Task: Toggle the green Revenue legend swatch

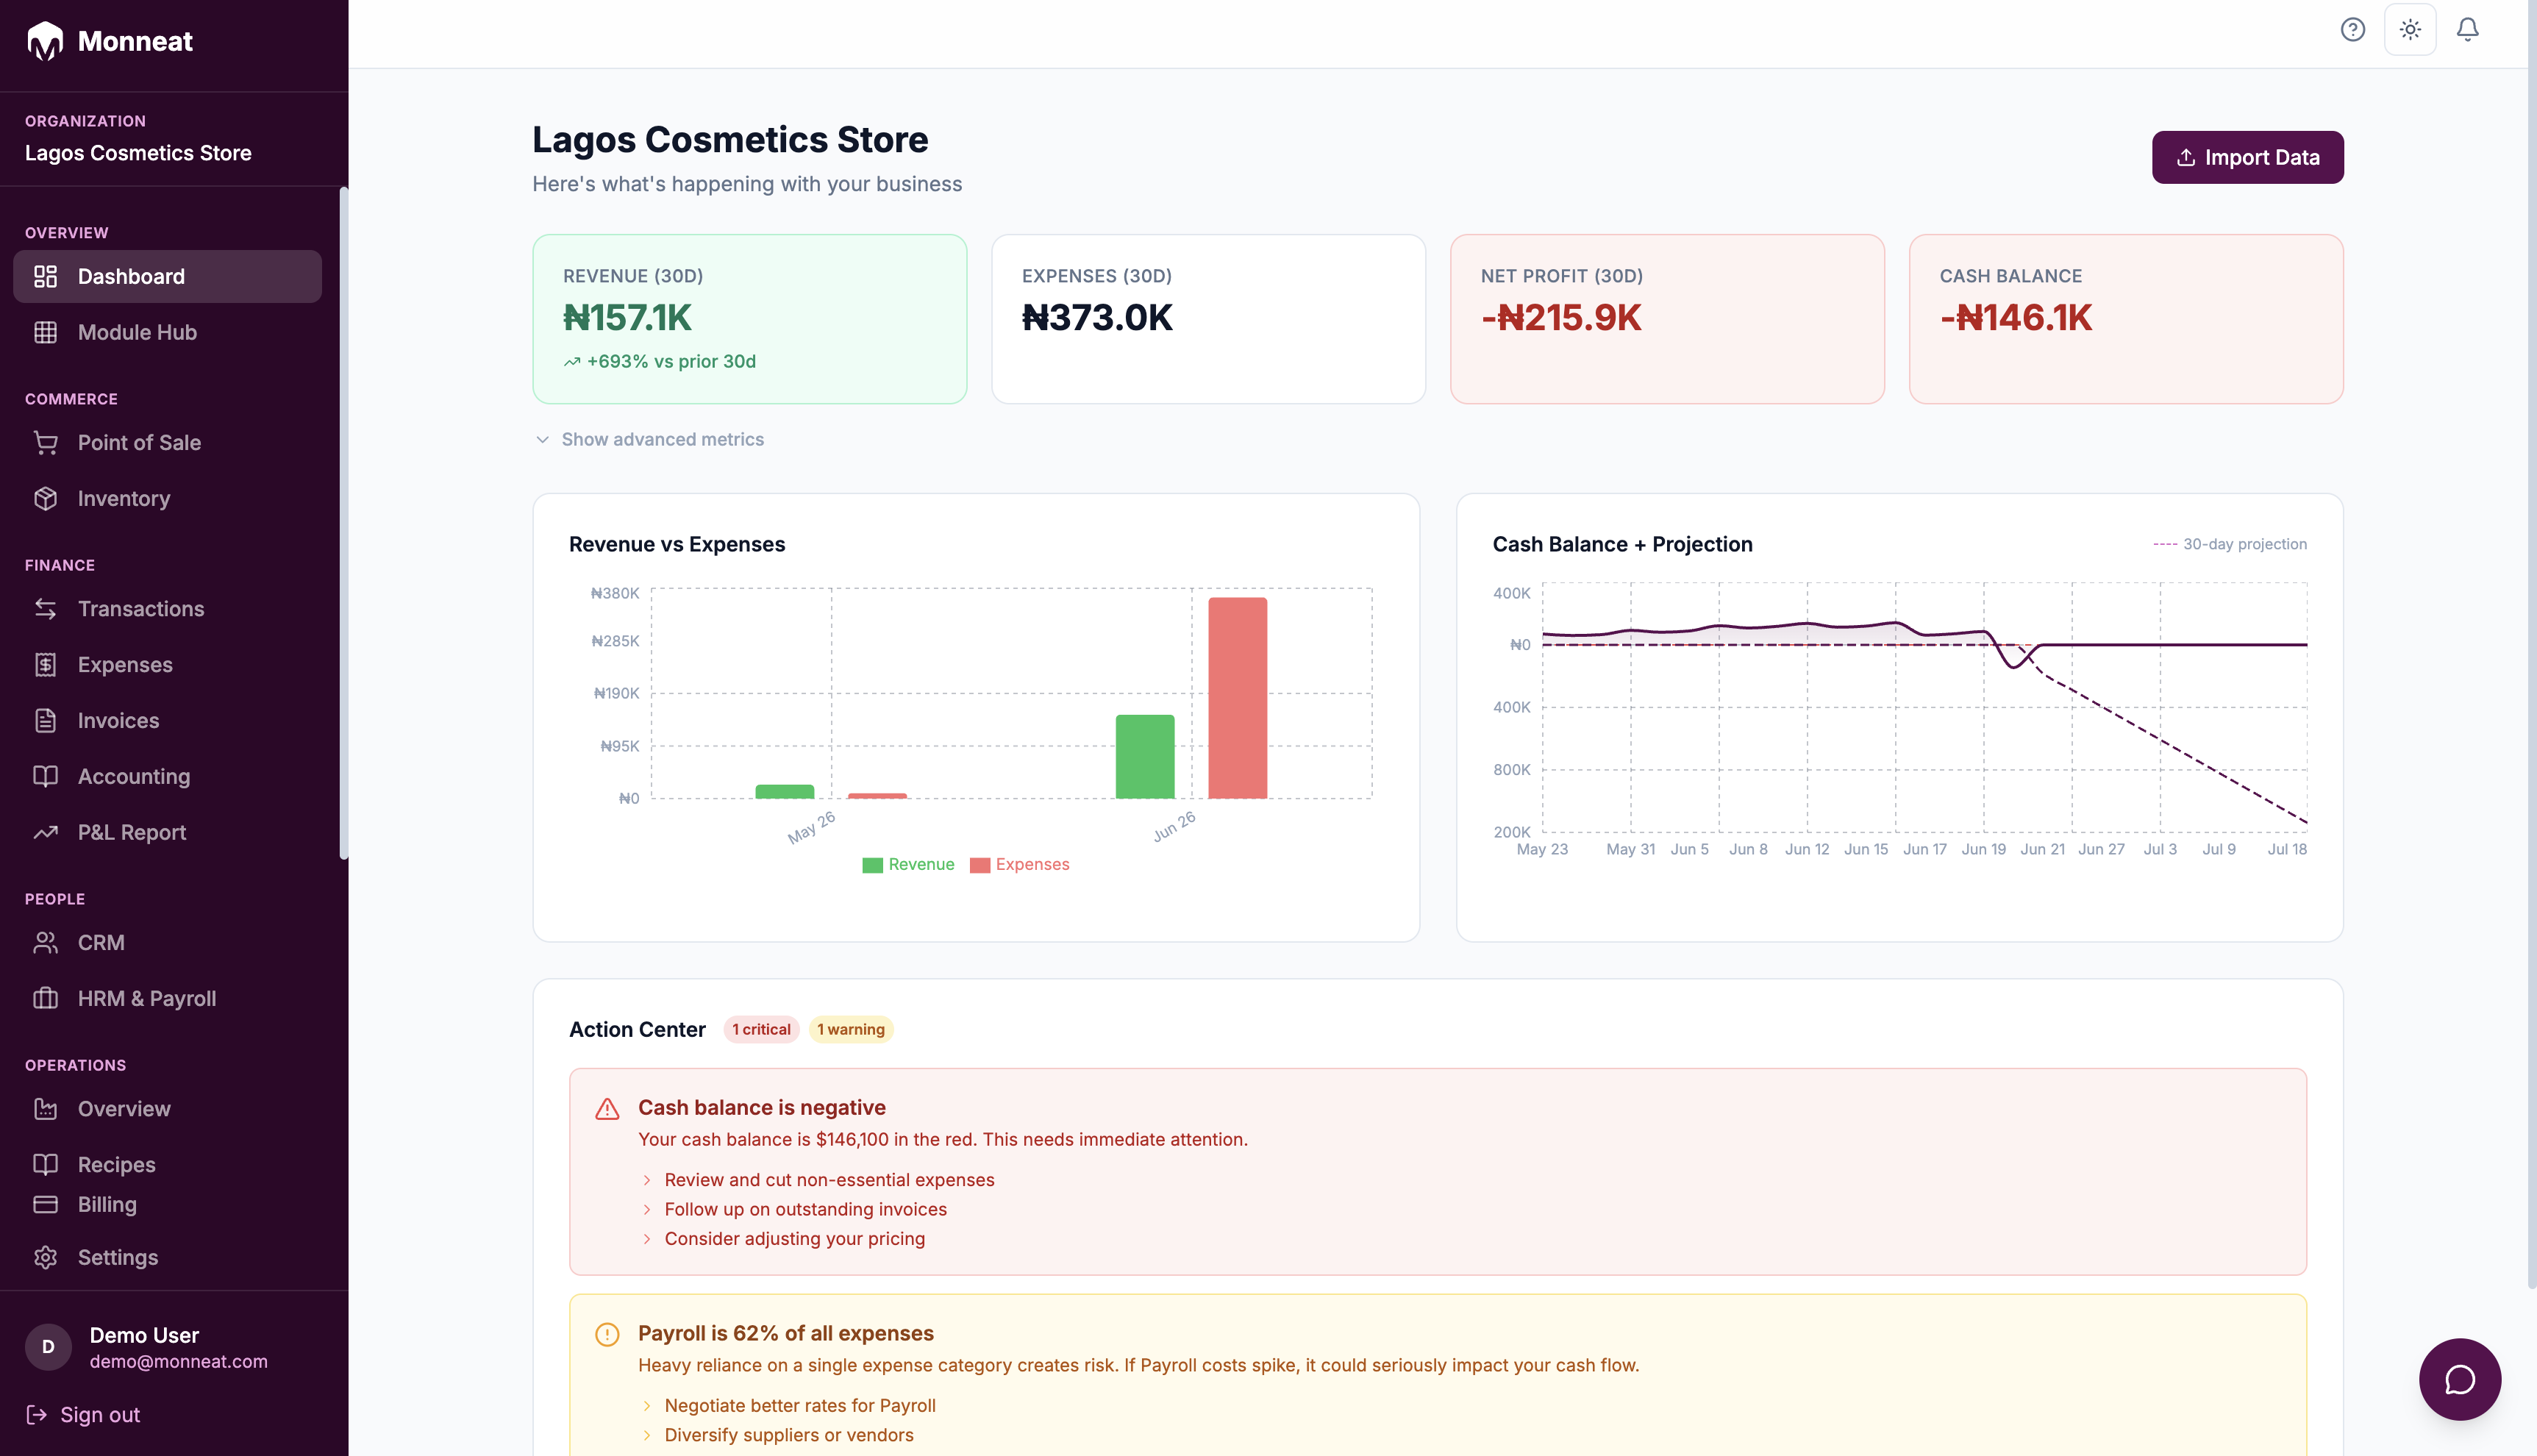Action: (x=872, y=865)
